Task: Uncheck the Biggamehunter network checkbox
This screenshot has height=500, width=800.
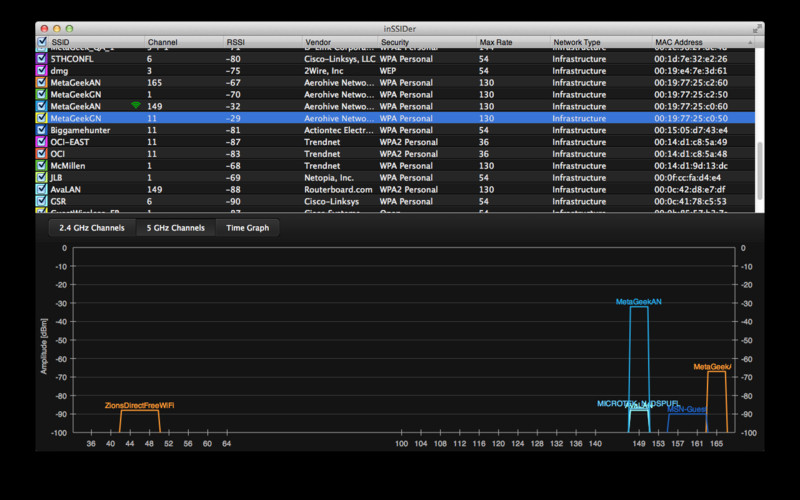Action: tap(41, 130)
